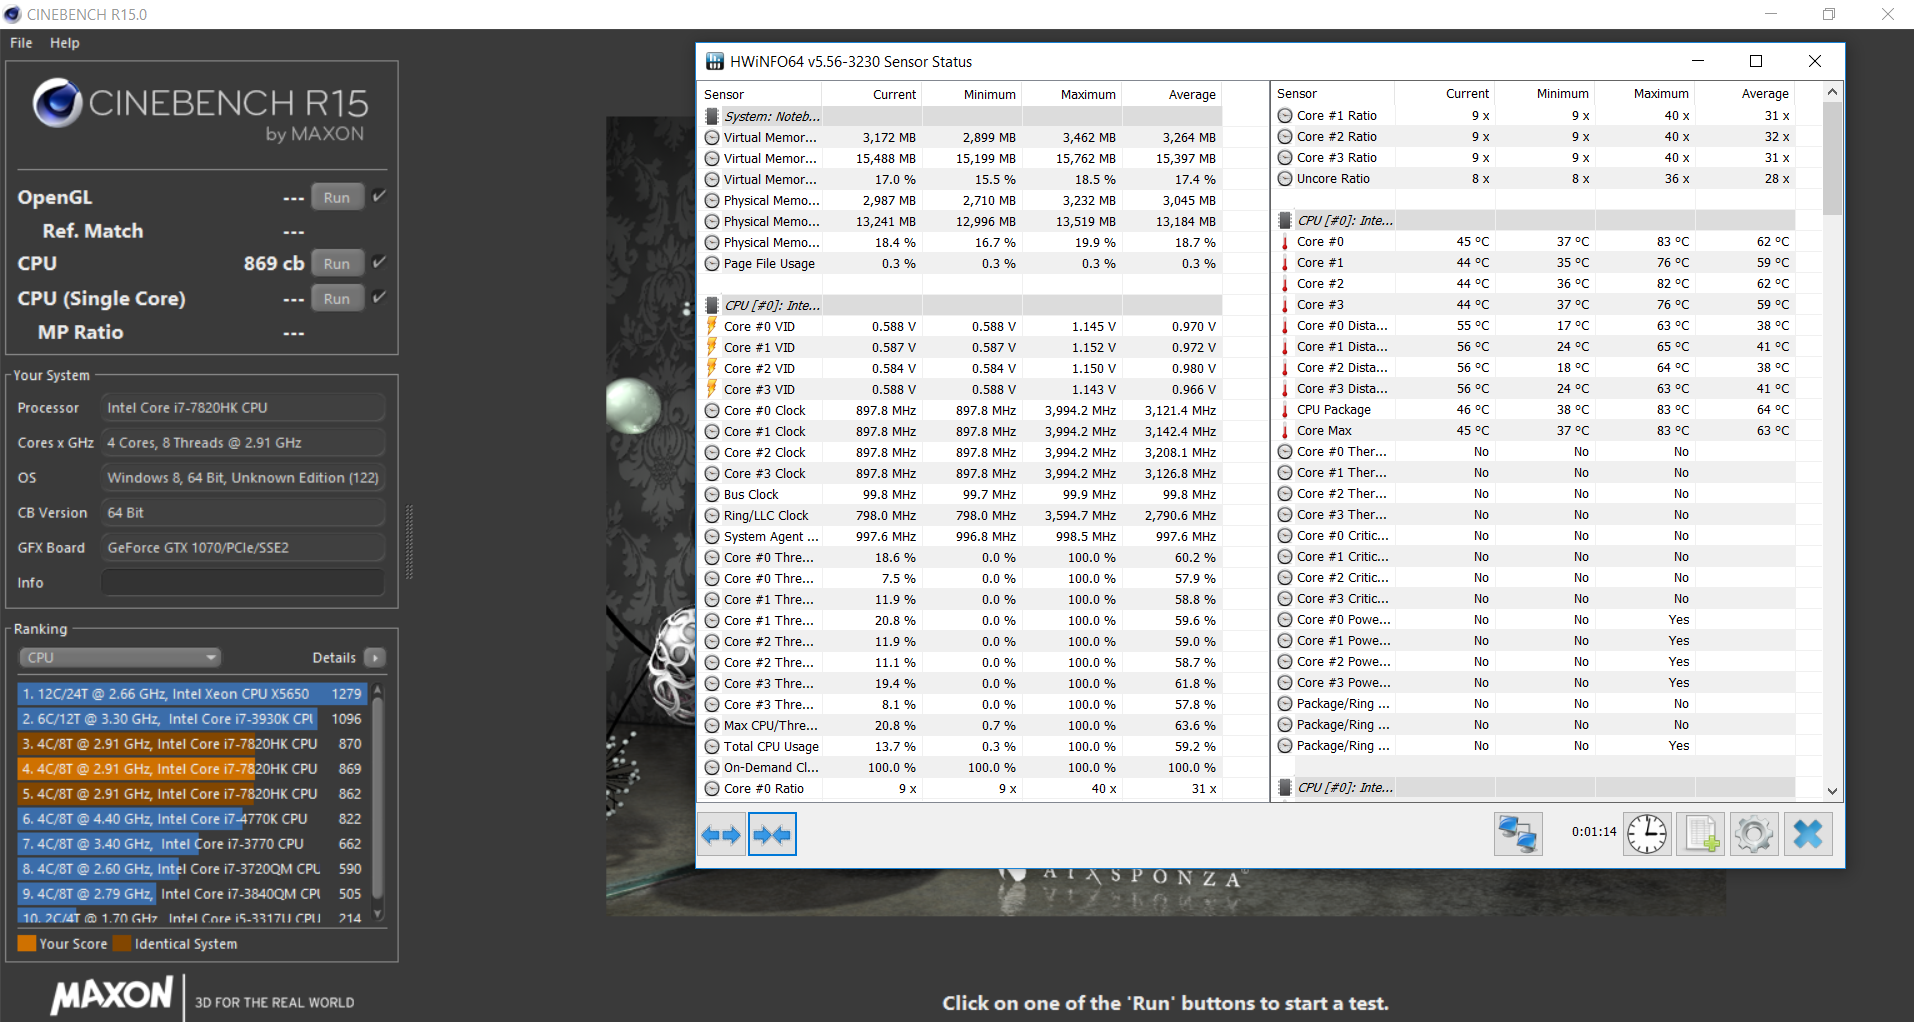Screen dimensions: 1914x1022
Task: Click the thermometer icon beside Core Max
Action: [x=1285, y=431]
